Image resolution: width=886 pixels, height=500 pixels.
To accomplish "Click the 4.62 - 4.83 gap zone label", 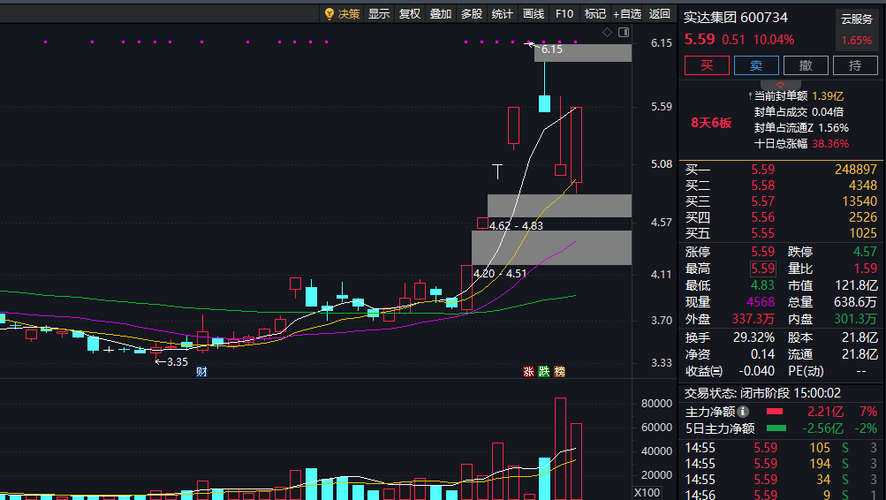I will click(x=516, y=226).
